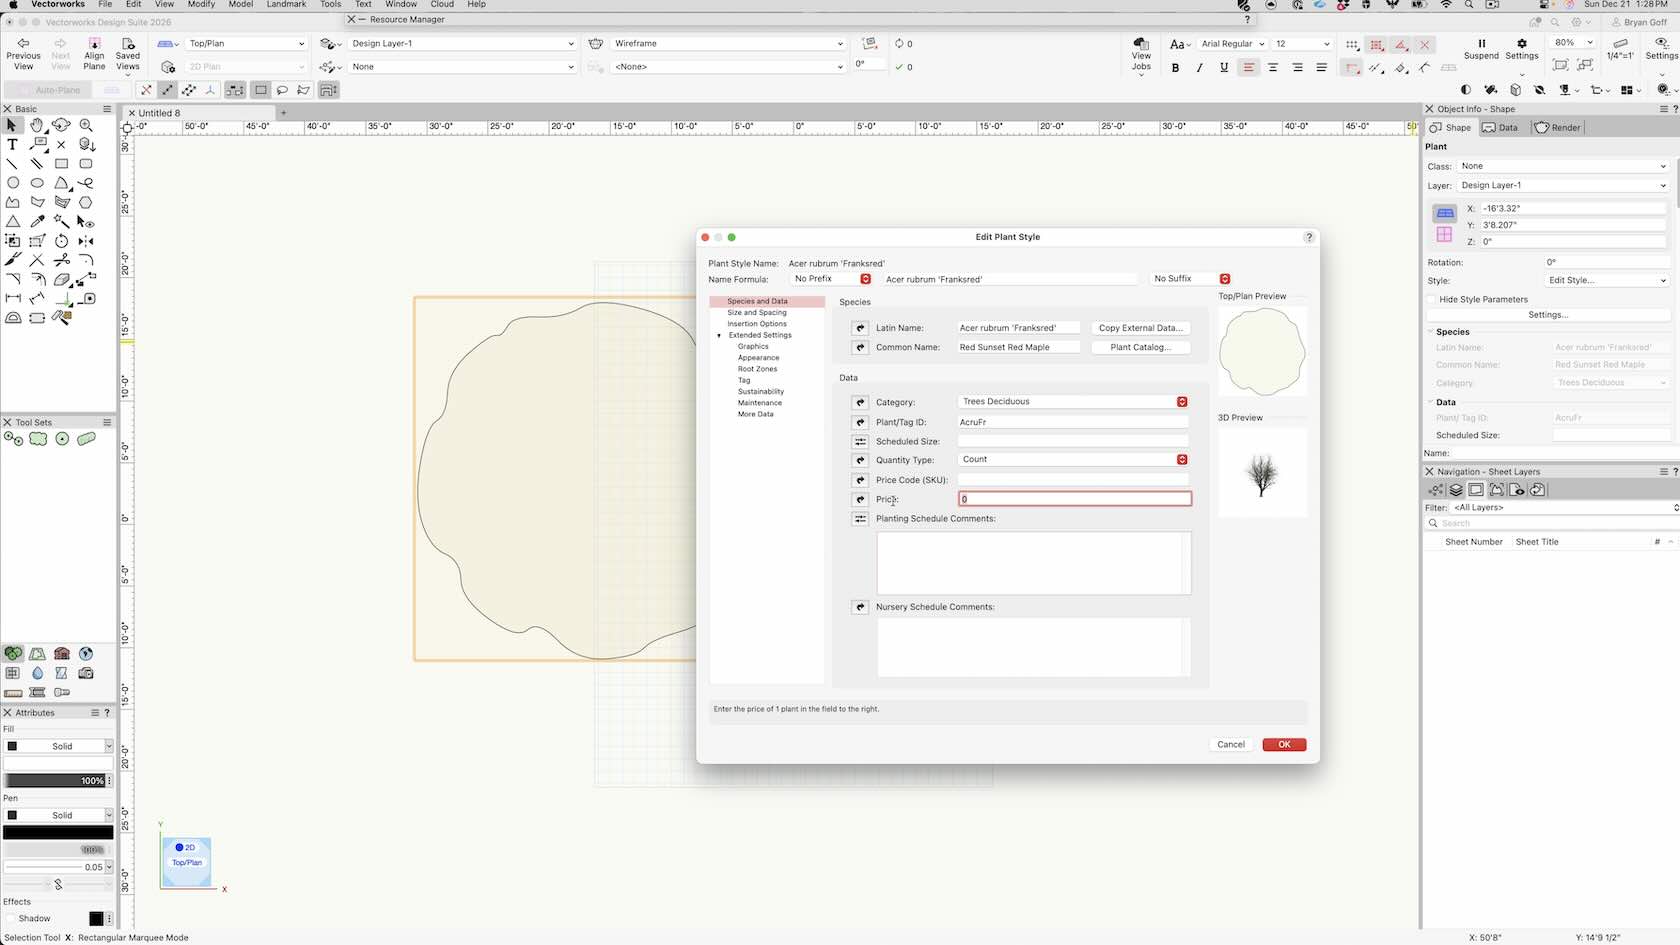The height and width of the screenshot is (945, 1680).
Task: Pick the Eyedropper tool
Action: [37, 221]
